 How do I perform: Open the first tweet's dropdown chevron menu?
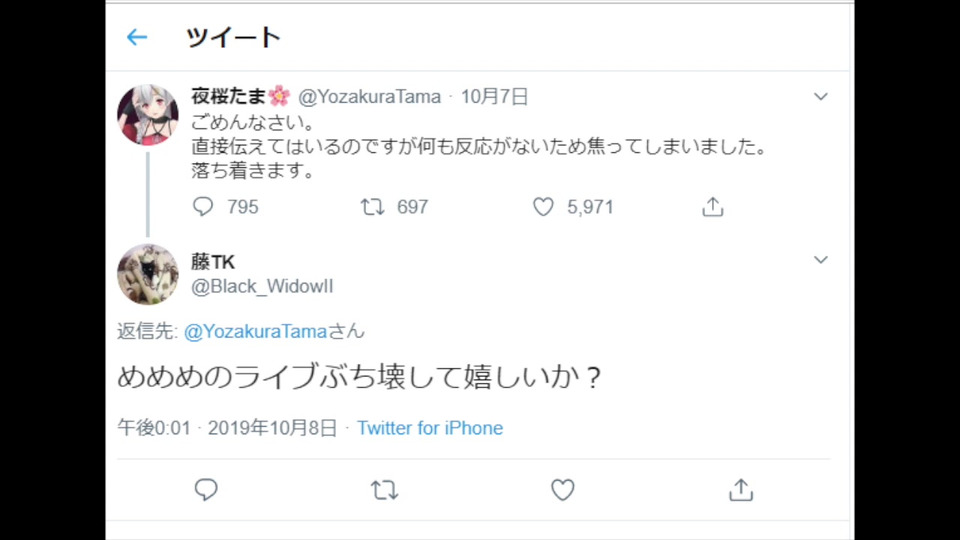tap(820, 97)
